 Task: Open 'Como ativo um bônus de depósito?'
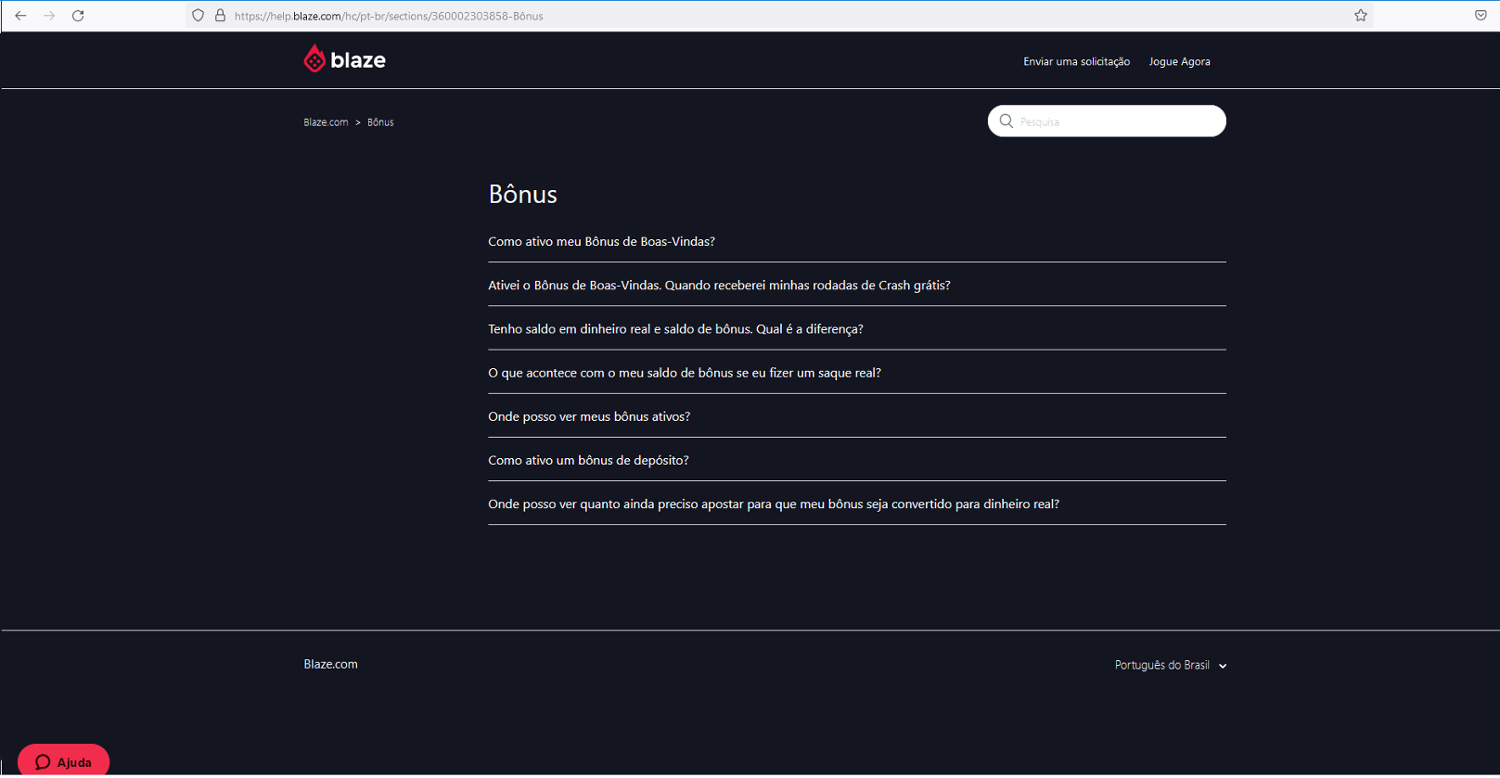click(588, 461)
